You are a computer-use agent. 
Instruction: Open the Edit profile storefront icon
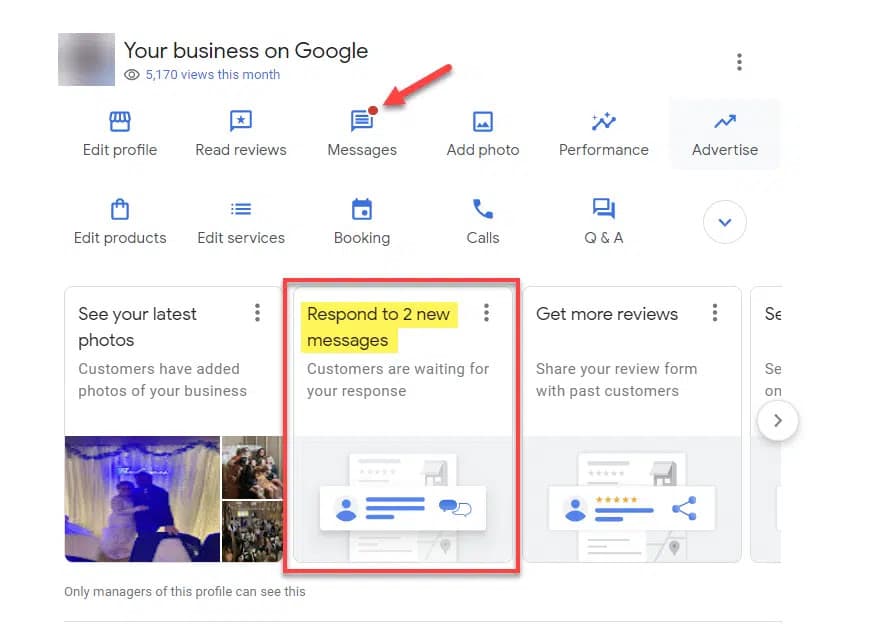click(120, 121)
